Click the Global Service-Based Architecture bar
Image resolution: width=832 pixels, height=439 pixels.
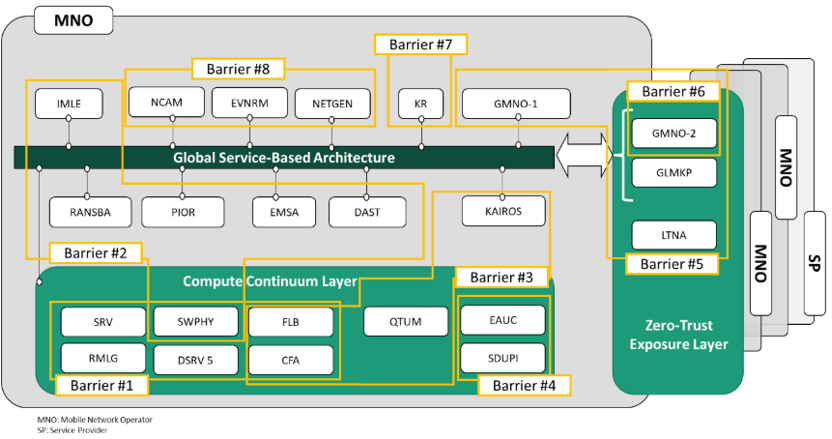click(283, 158)
